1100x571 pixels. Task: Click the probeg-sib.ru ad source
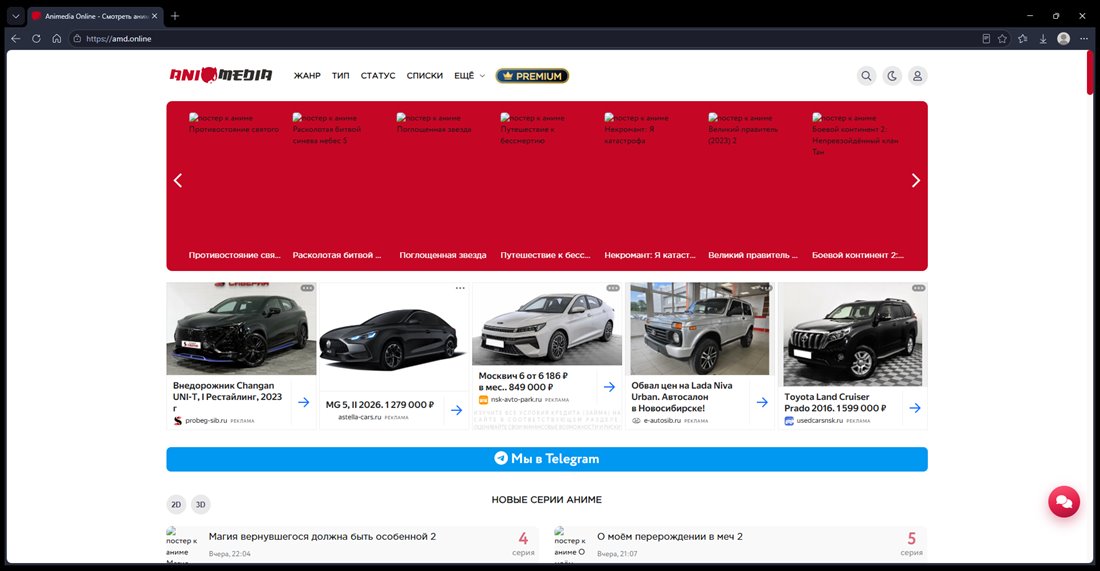point(206,421)
